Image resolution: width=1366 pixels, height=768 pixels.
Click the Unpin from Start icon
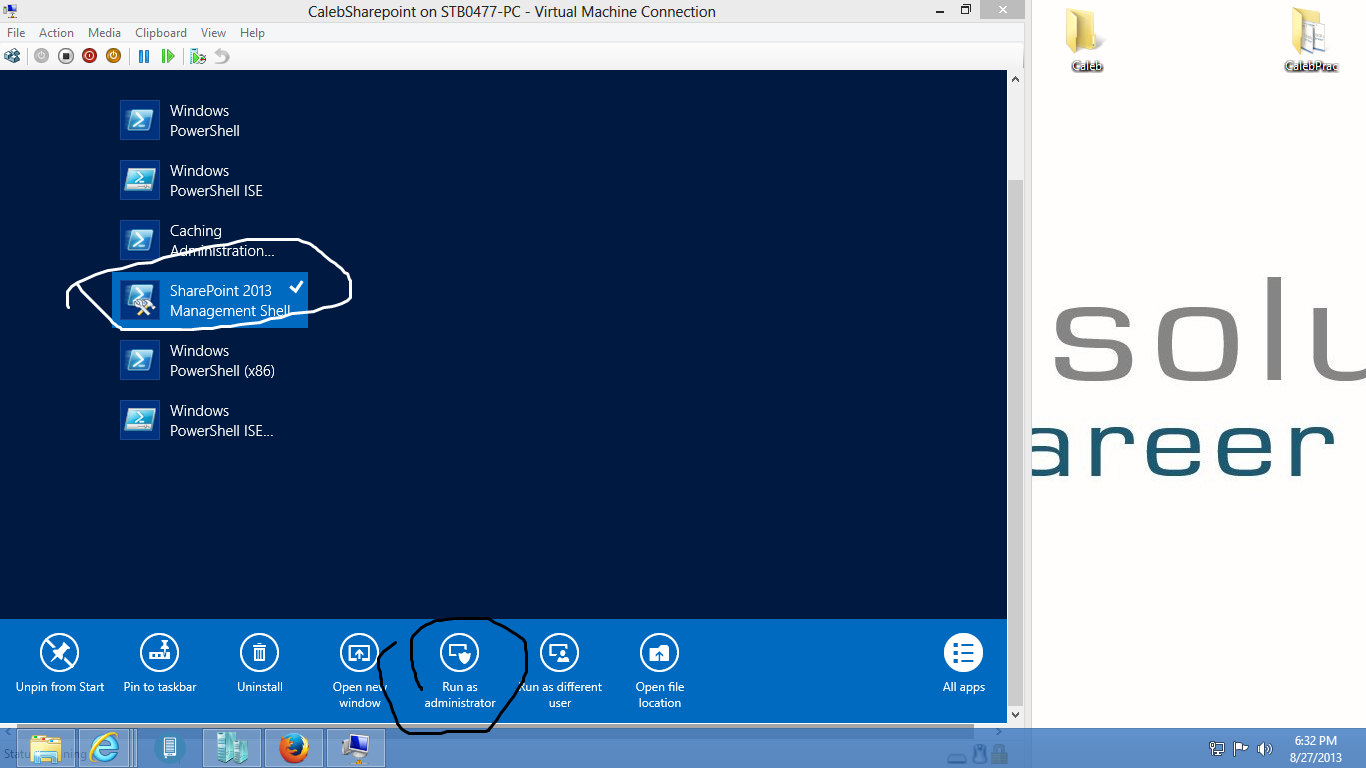[x=59, y=653]
